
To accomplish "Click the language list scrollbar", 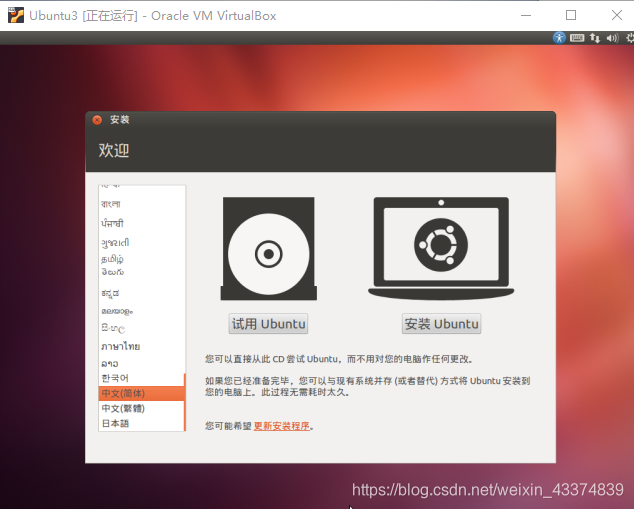I will click(x=185, y=402).
